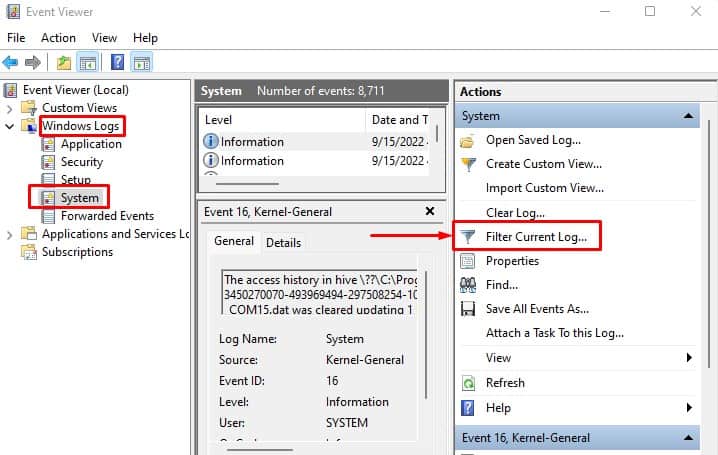
Task: Open the Help submenu arrow in Actions
Action: [x=689, y=407]
